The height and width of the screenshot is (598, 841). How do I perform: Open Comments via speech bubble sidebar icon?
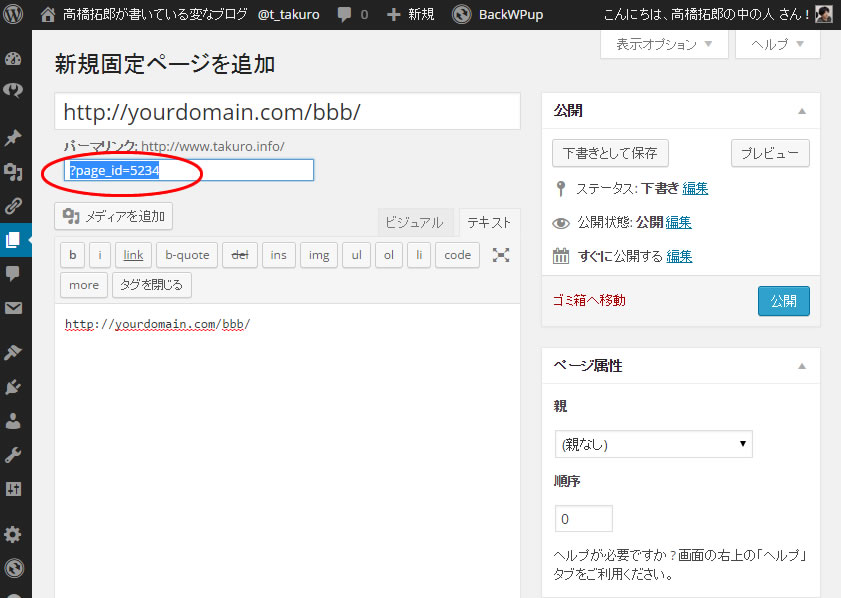click(14, 274)
